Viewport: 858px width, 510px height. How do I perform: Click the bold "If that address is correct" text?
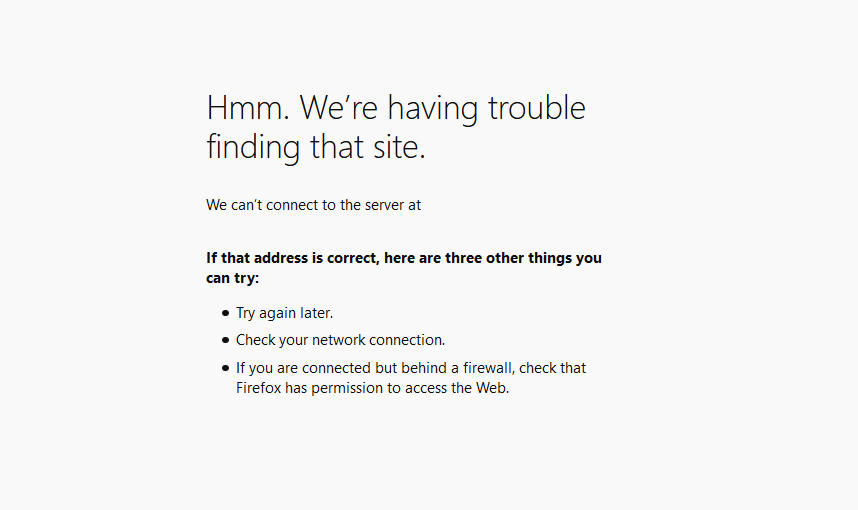coord(293,258)
